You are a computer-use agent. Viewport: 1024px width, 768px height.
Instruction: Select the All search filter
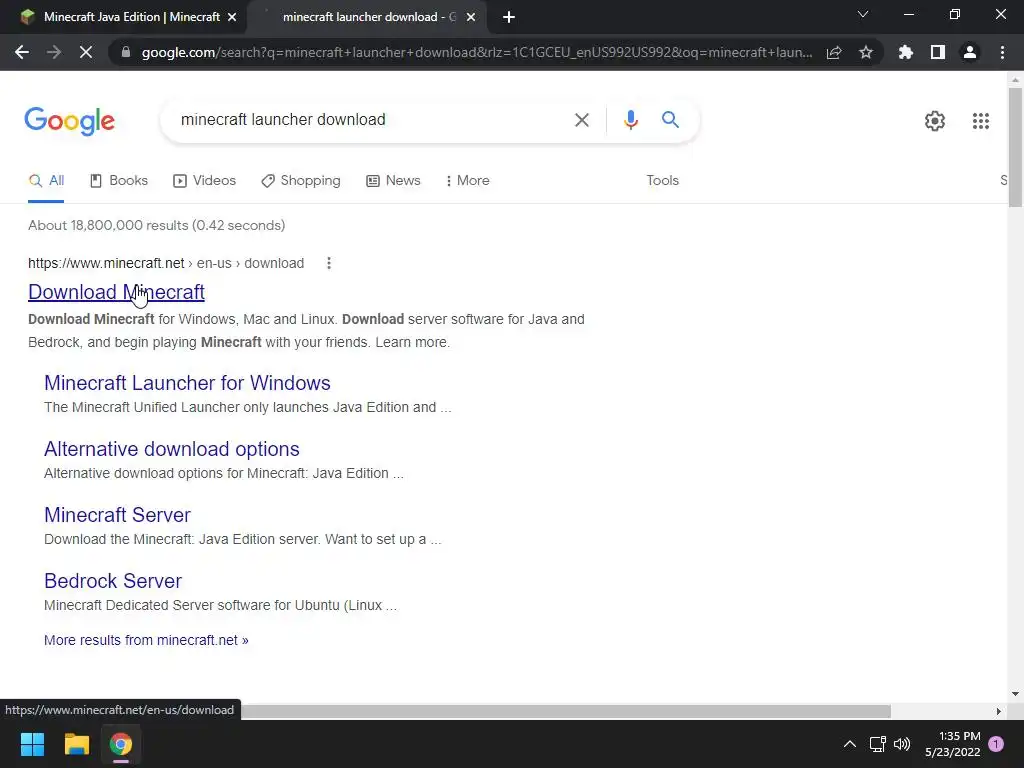click(x=46, y=181)
